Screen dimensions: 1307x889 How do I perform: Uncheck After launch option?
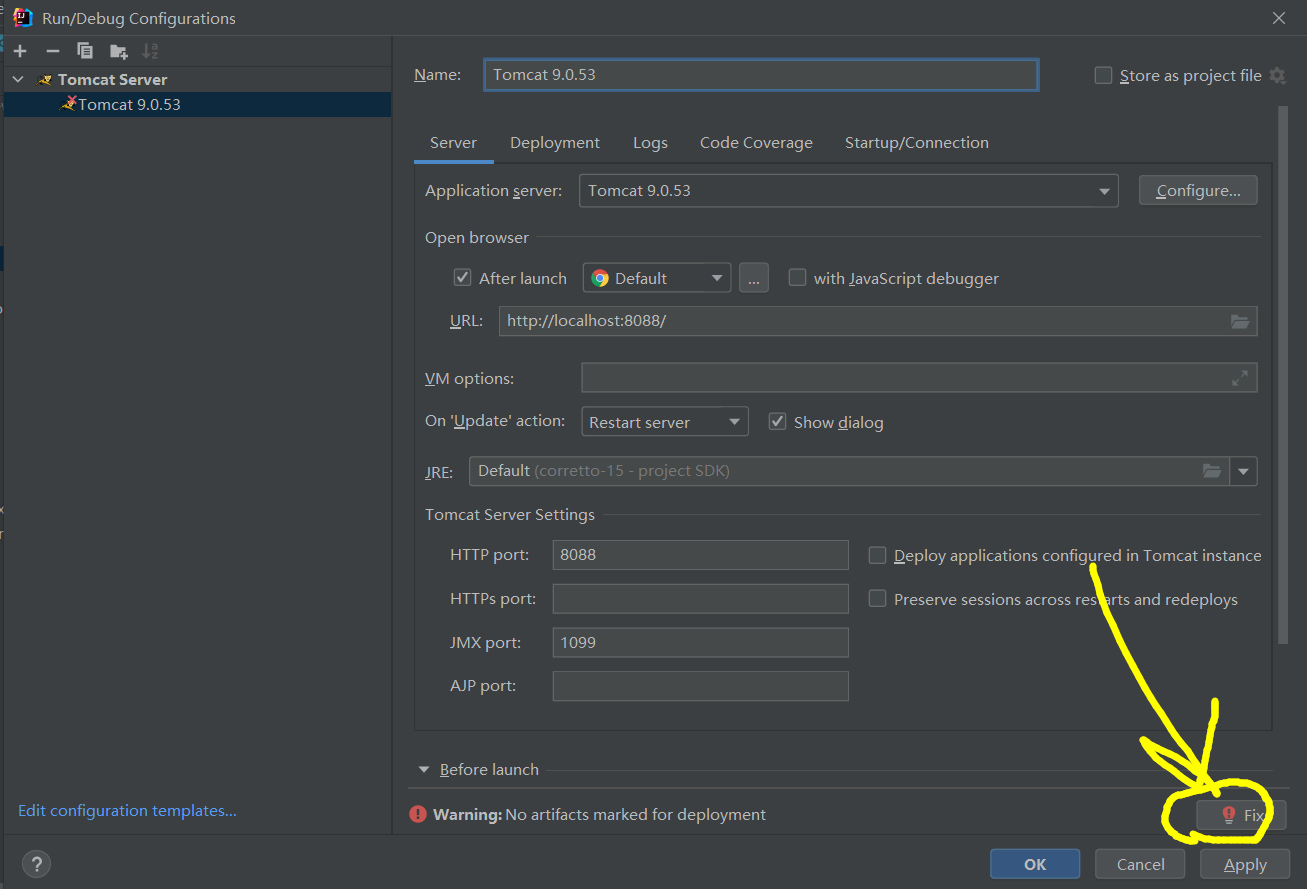(462, 278)
